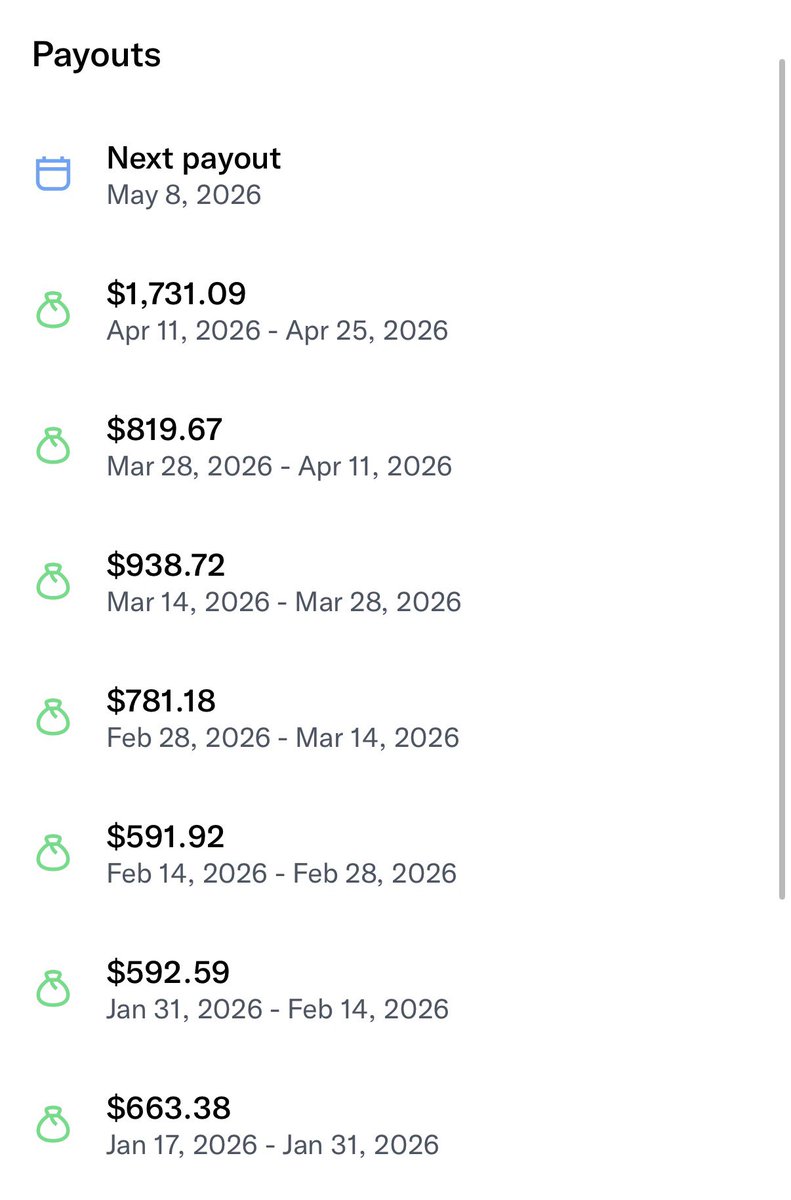Tap the money bag icon for $1,731.09
The height and width of the screenshot is (1200, 791).
click(53, 311)
